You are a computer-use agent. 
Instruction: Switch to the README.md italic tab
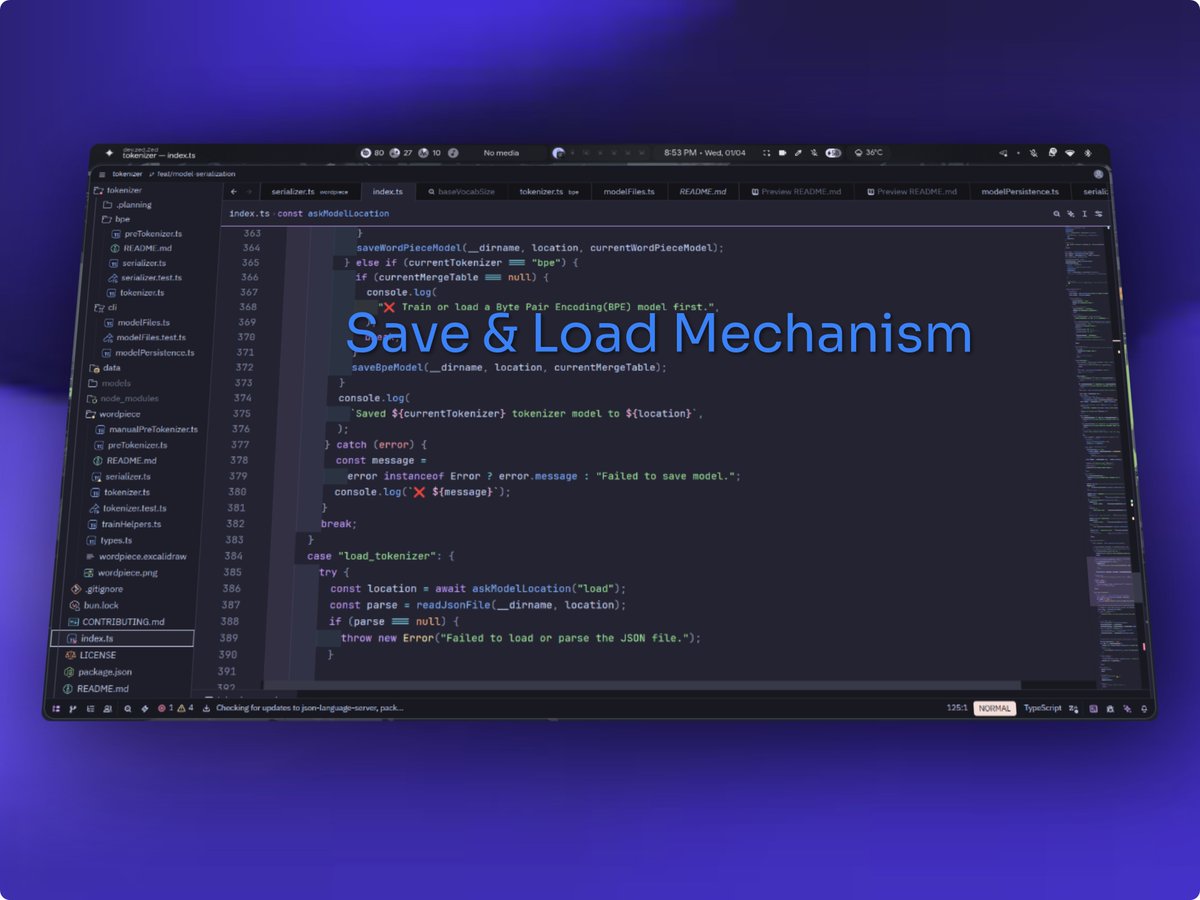coord(703,191)
